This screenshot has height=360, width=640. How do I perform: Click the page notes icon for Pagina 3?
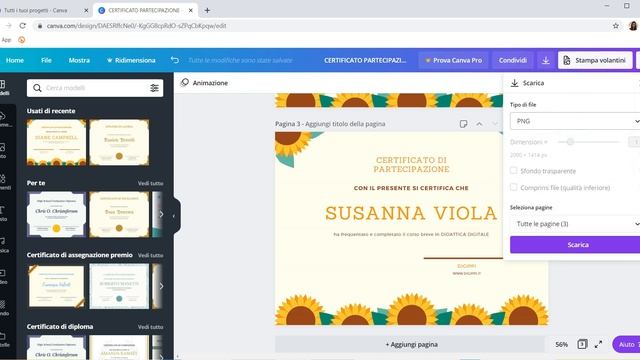463,124
